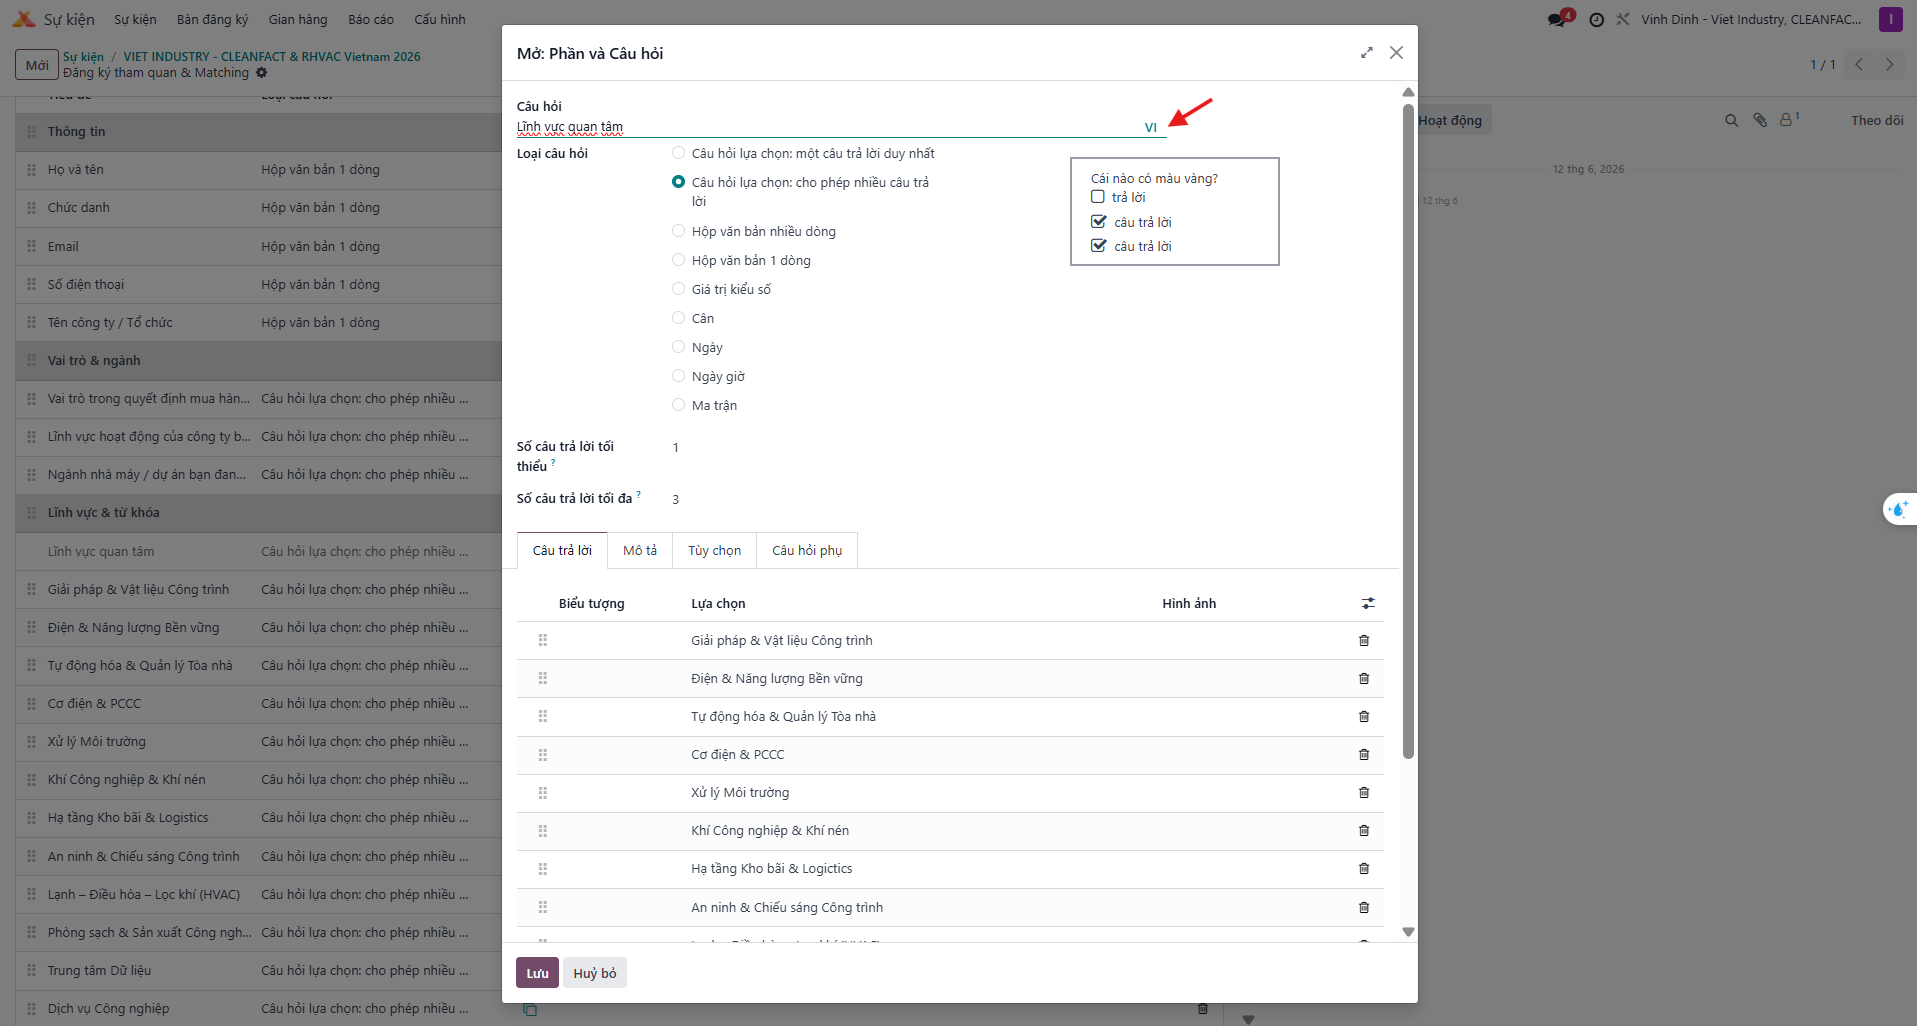
Task: Open the user company menu 'Vinh Dinh - Viet Industry'
Action: (x=1751, y=19)
